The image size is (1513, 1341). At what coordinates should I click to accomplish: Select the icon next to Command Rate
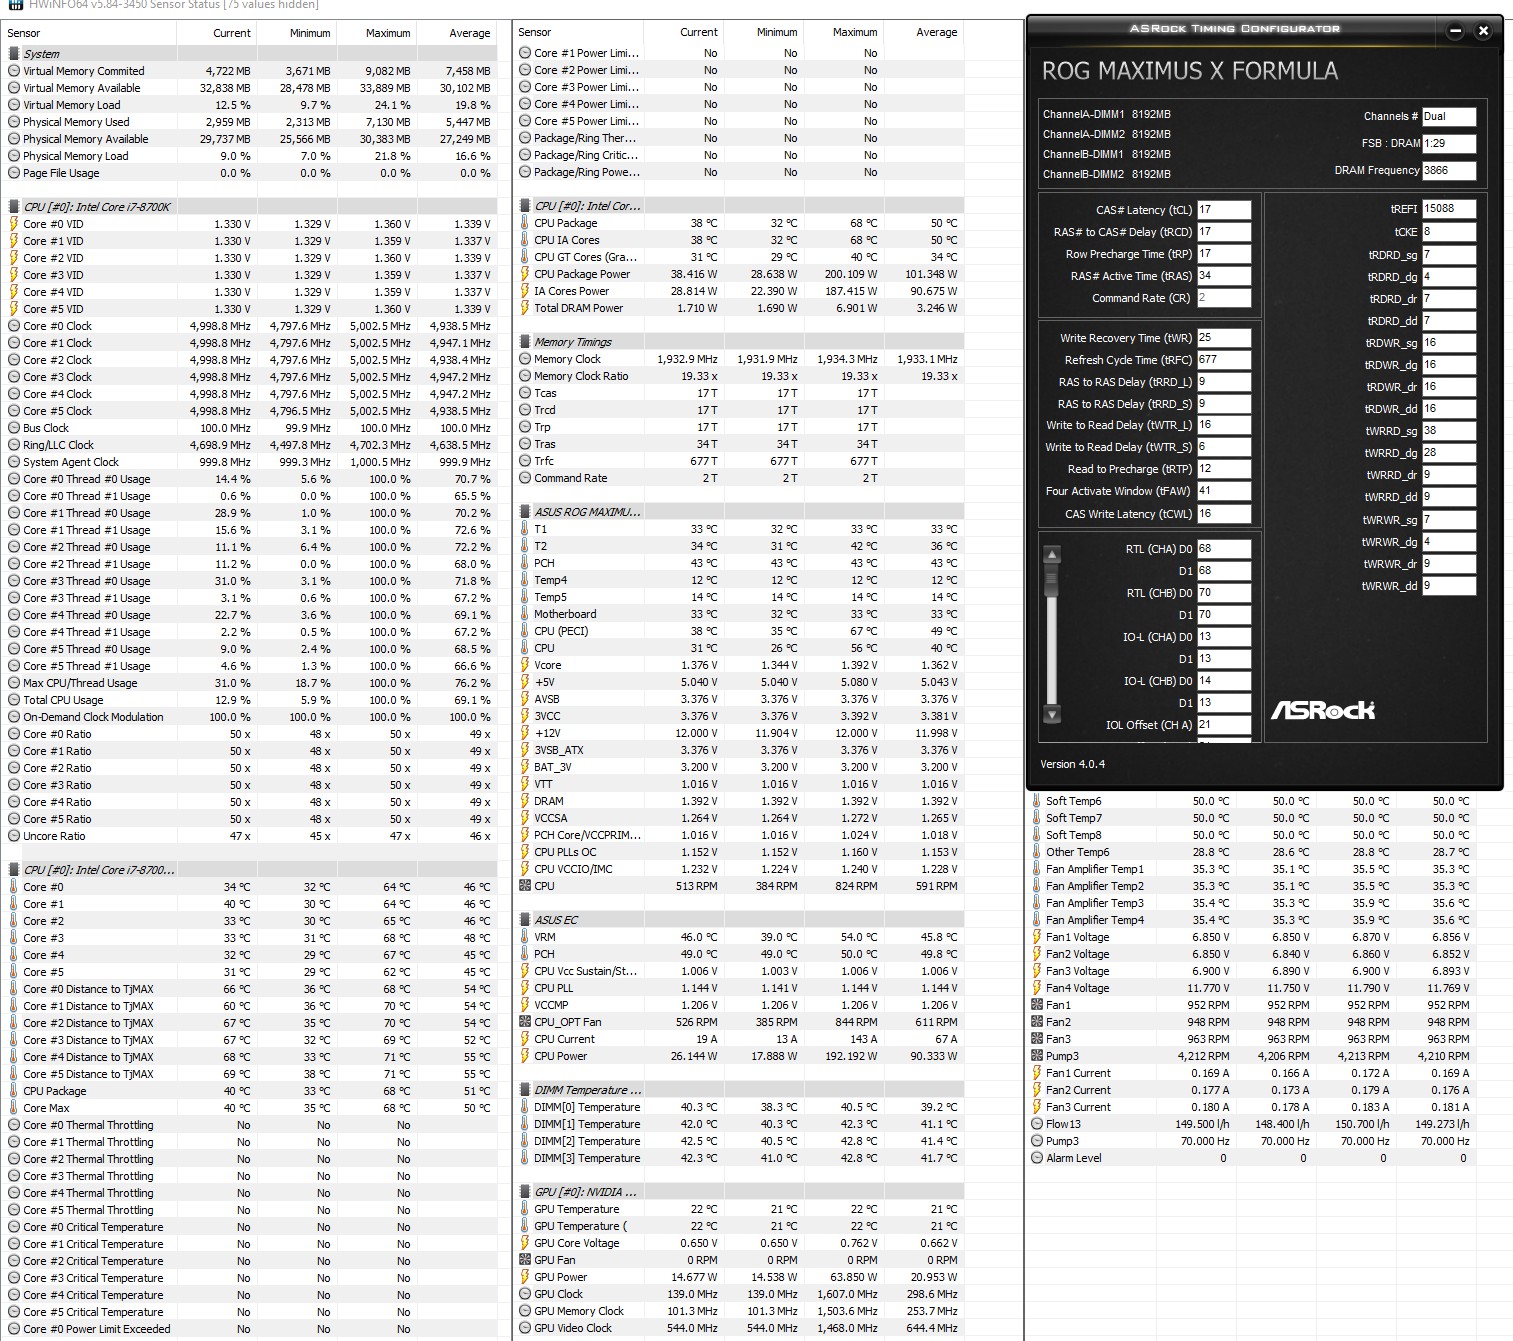click(x=525, y=478)
